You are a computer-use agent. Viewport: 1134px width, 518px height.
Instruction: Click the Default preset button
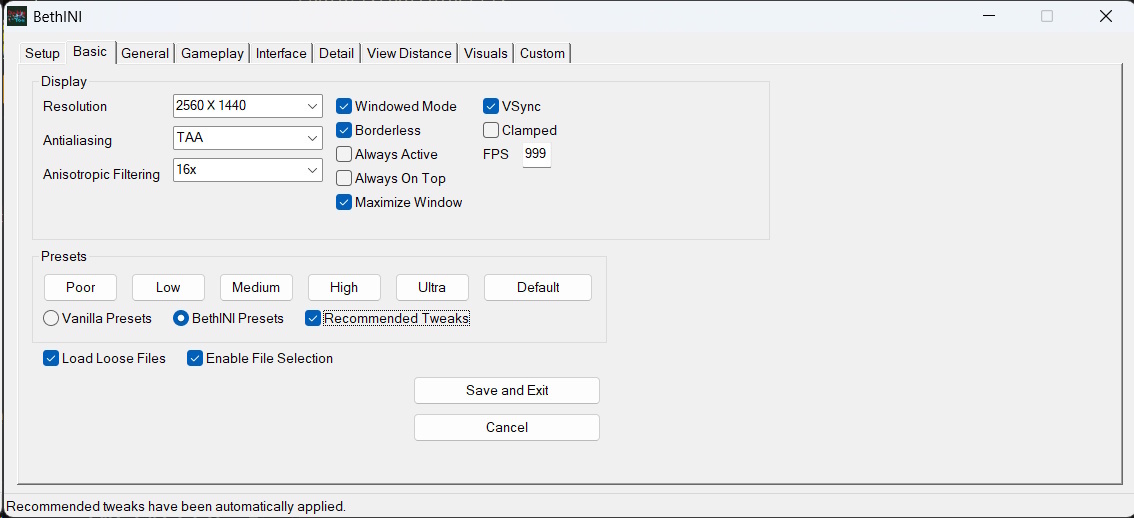pos(538,287)
